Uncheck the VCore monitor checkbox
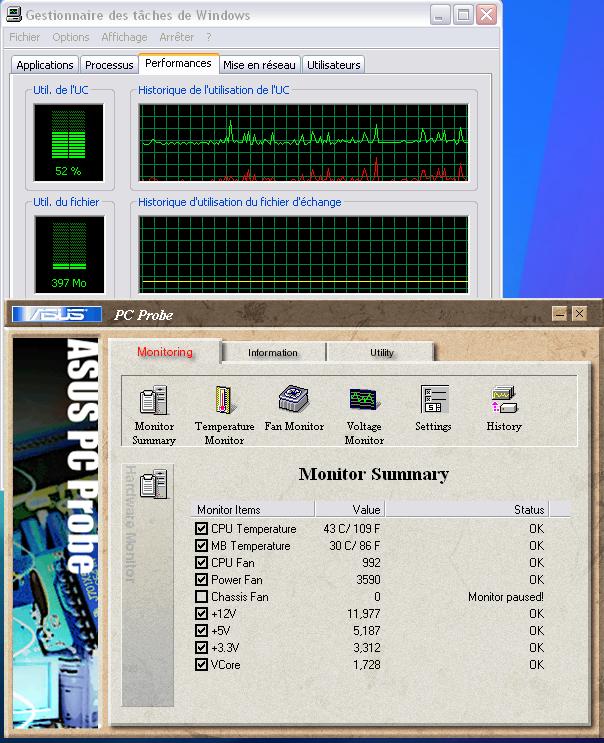 (x=202, y=665)
